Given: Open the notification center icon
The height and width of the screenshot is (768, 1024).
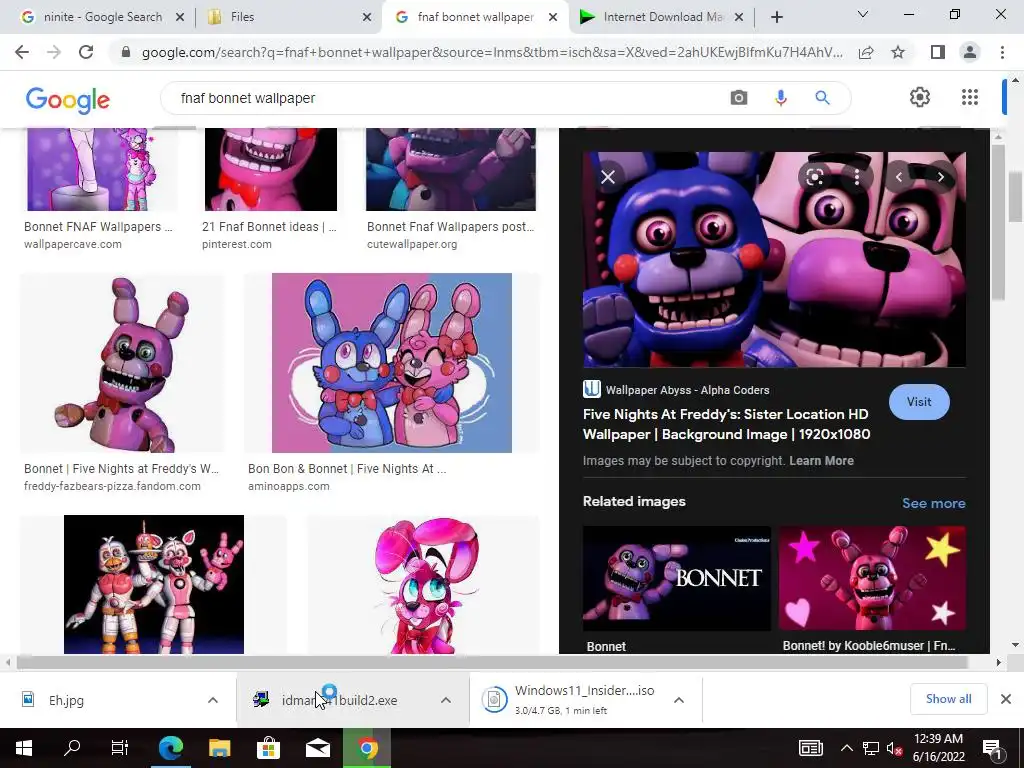Looking at the screenshot, I should (x=992, y=750).
